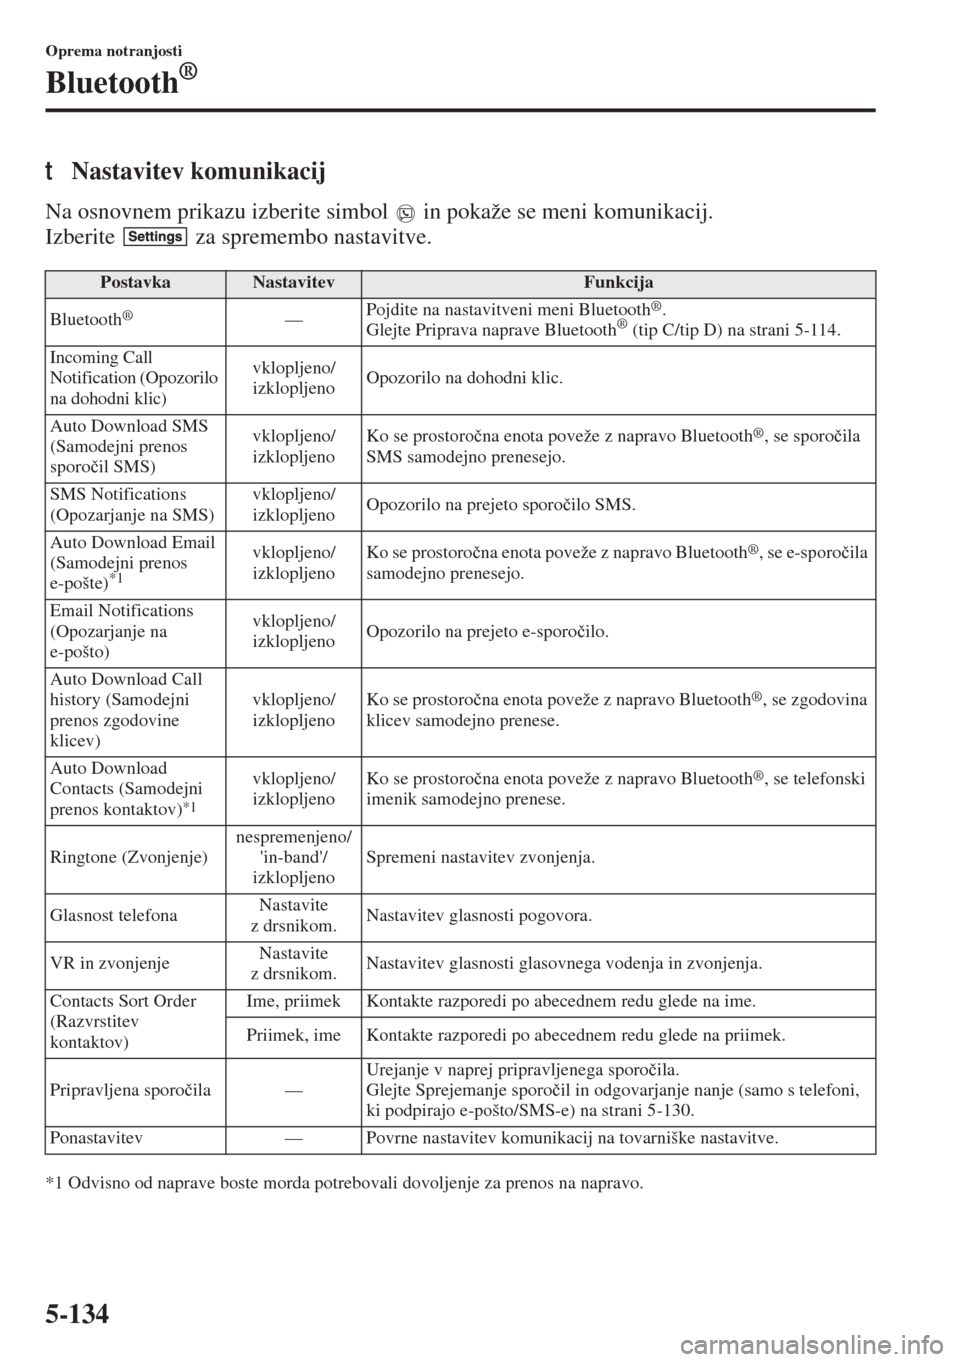Click the 'Ime, priimek' setting cell

click(293, 1002)
